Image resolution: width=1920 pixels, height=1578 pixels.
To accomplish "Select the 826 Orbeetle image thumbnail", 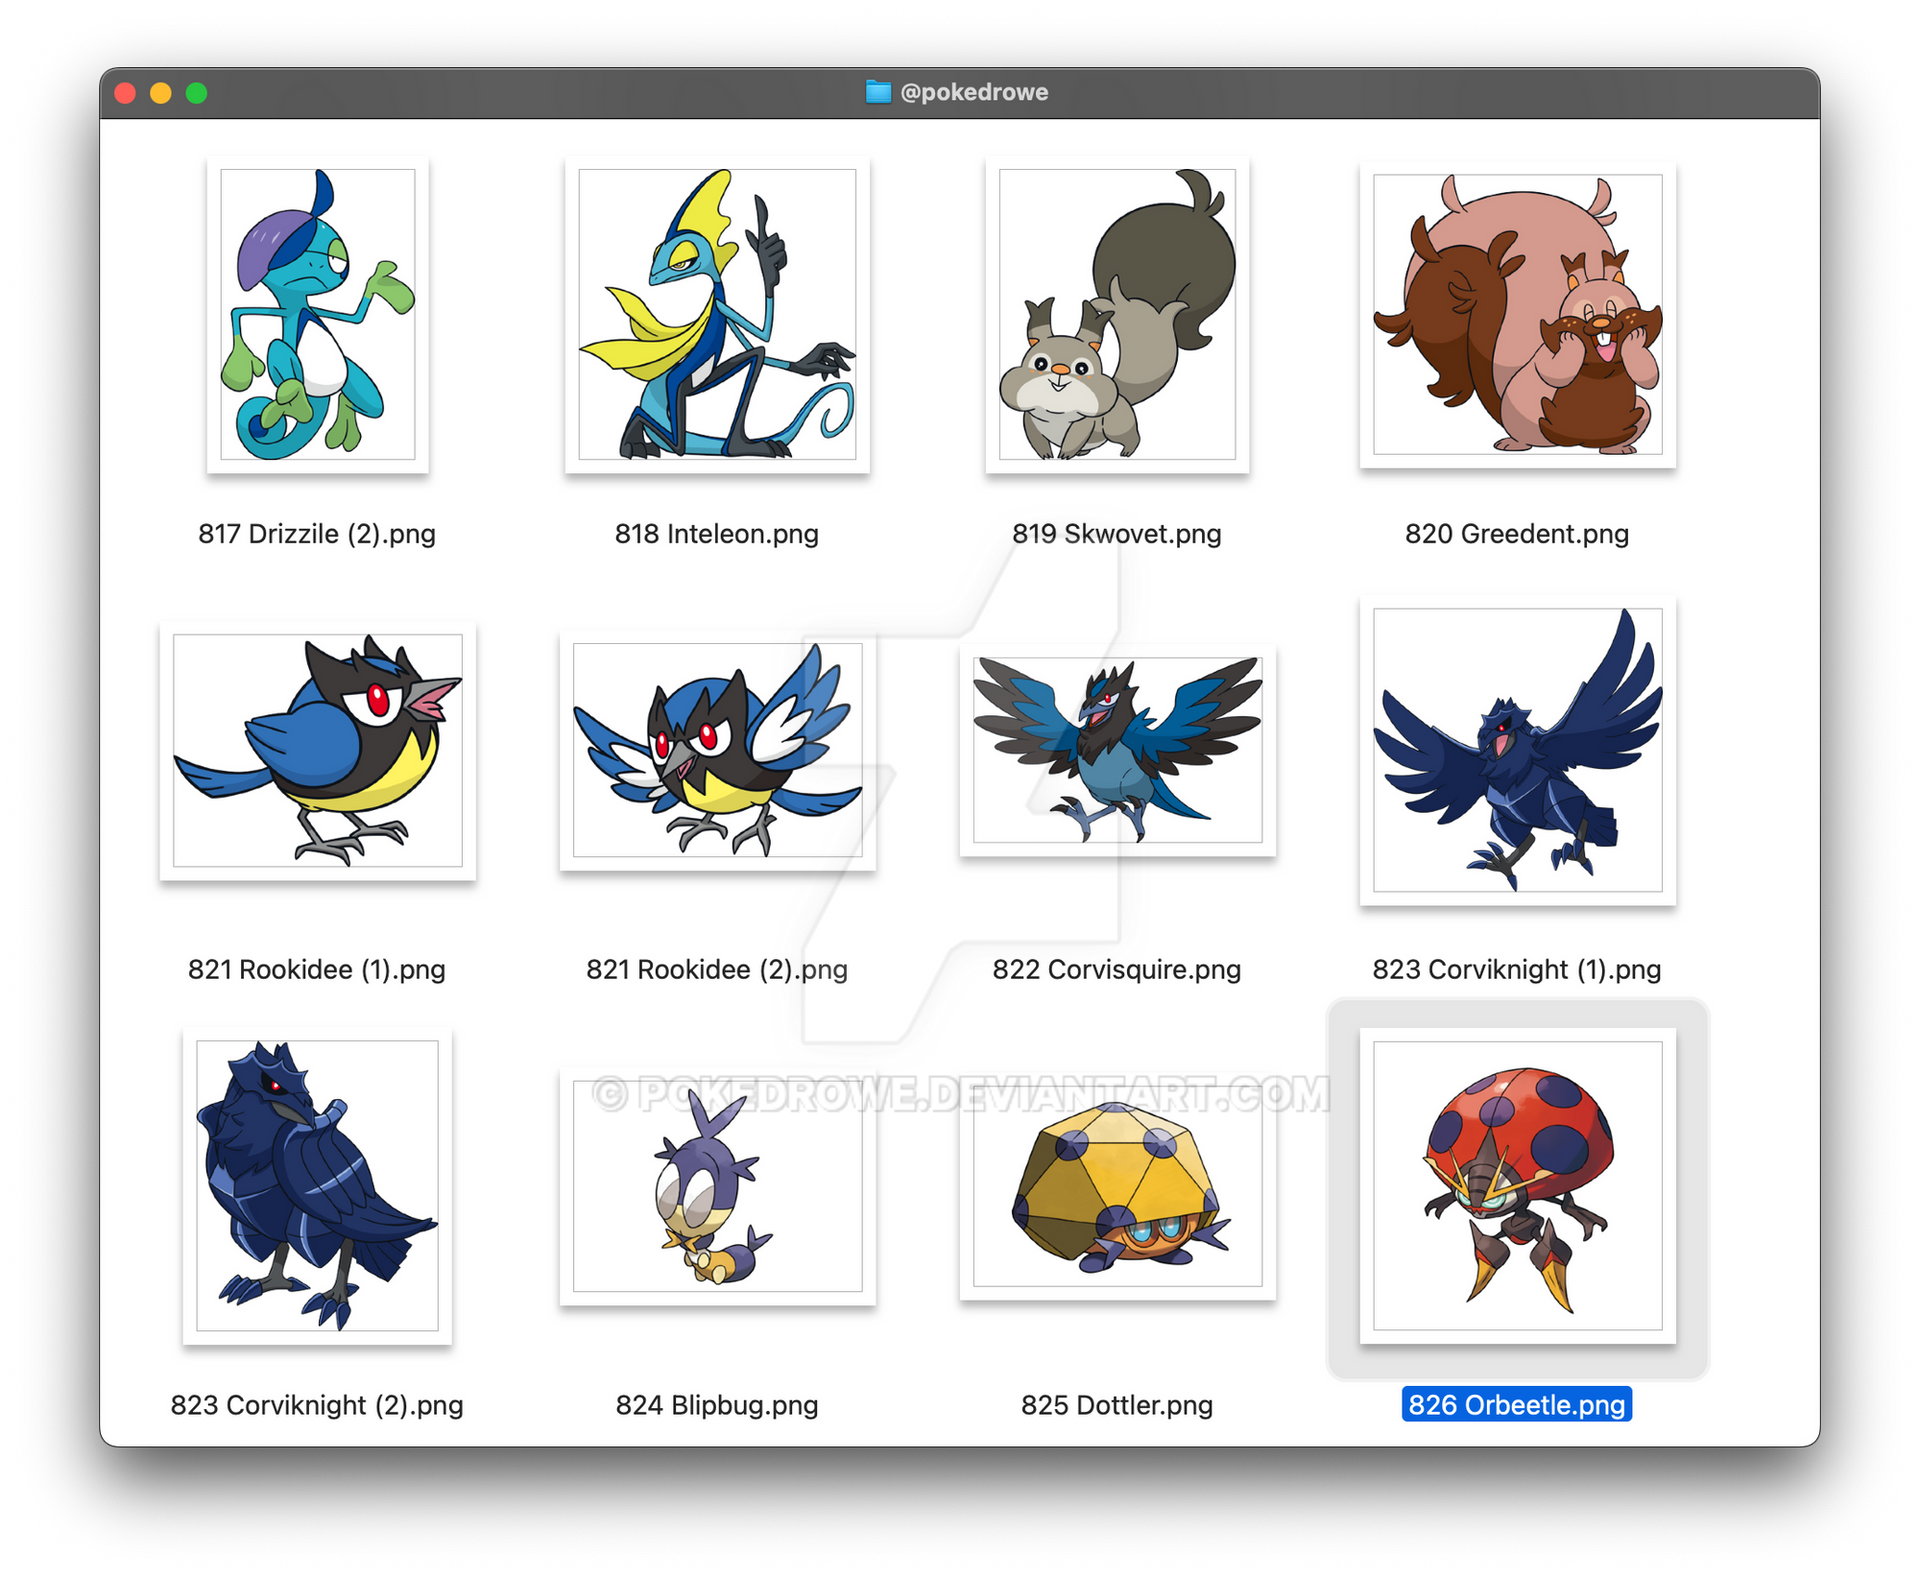I will (x=1517, y=1186).
